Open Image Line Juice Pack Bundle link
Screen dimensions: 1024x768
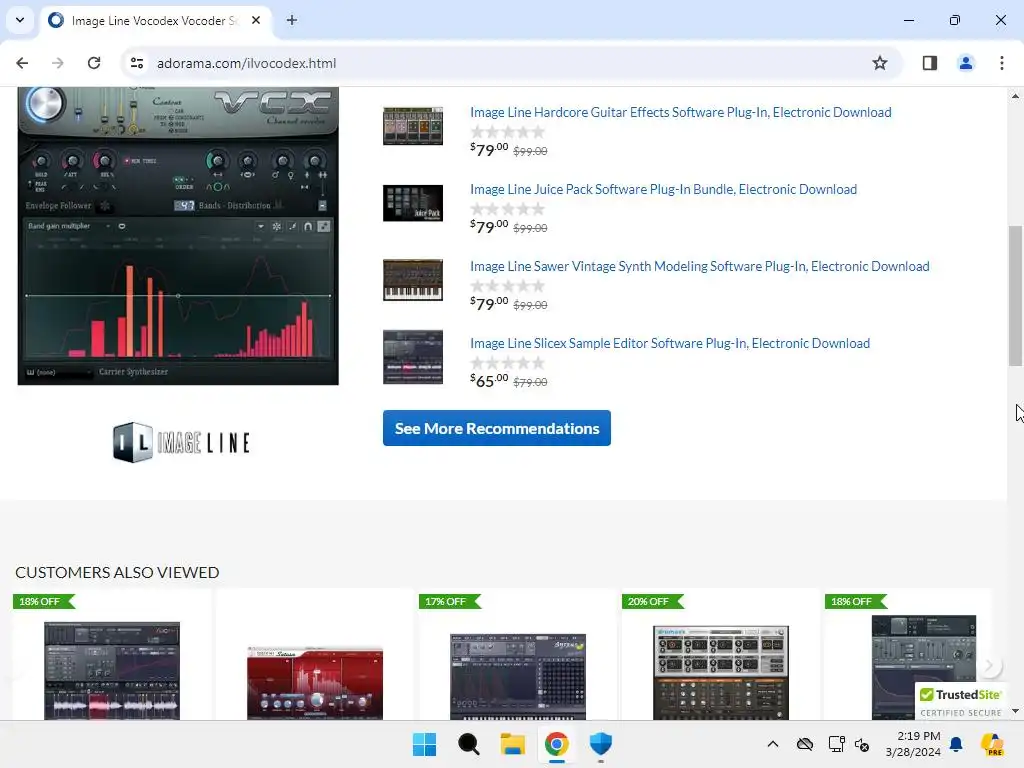(664, 189)
